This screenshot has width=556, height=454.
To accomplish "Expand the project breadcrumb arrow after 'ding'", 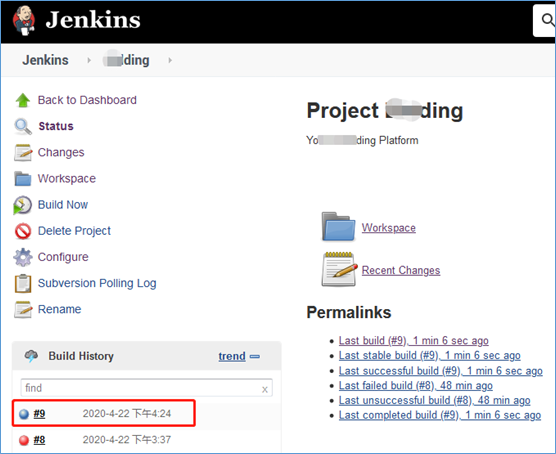I will click(170, 60).
